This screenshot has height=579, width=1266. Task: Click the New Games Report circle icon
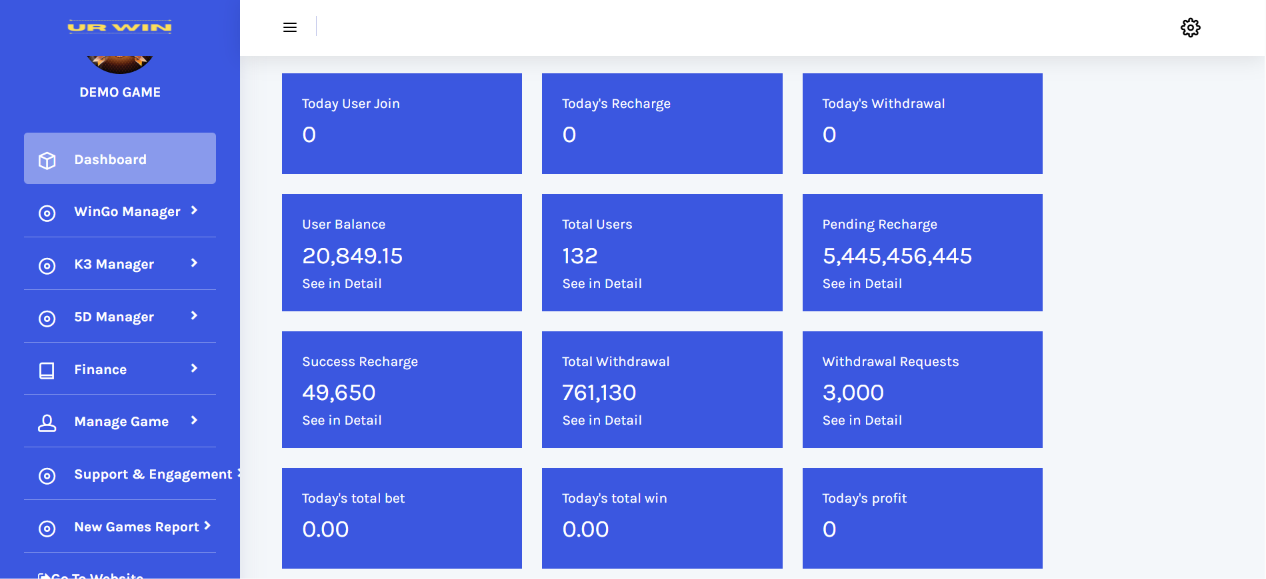(x=47, y=528)
